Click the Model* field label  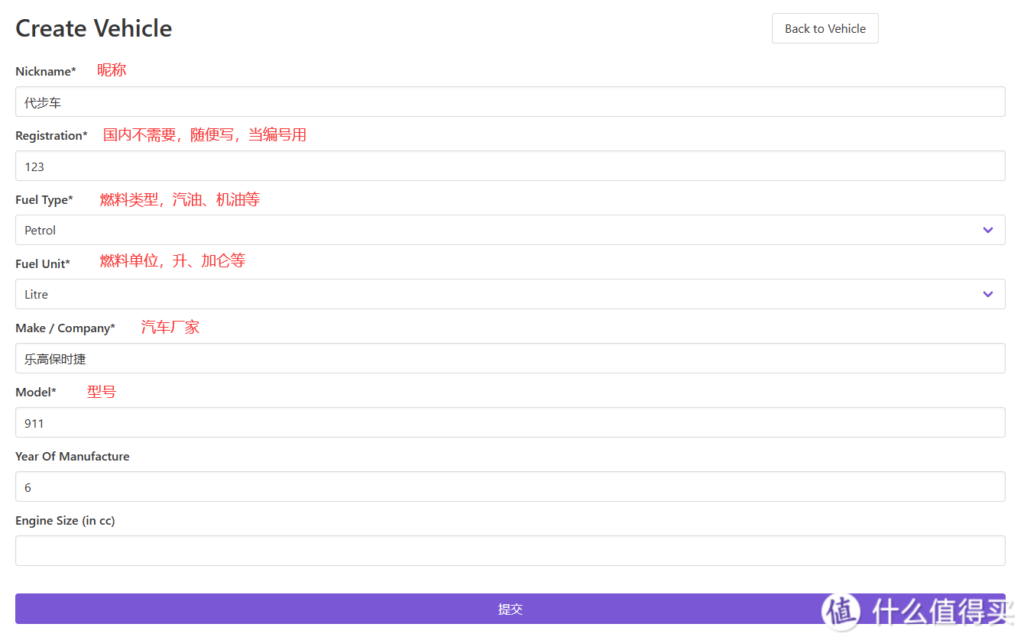(35, 392)
